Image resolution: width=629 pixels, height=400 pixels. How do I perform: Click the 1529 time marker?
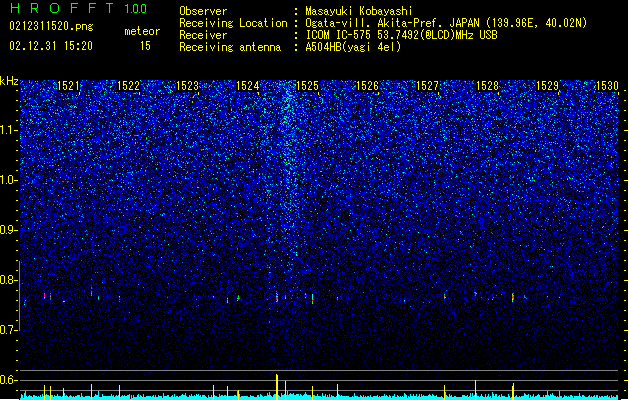[548, 86]
